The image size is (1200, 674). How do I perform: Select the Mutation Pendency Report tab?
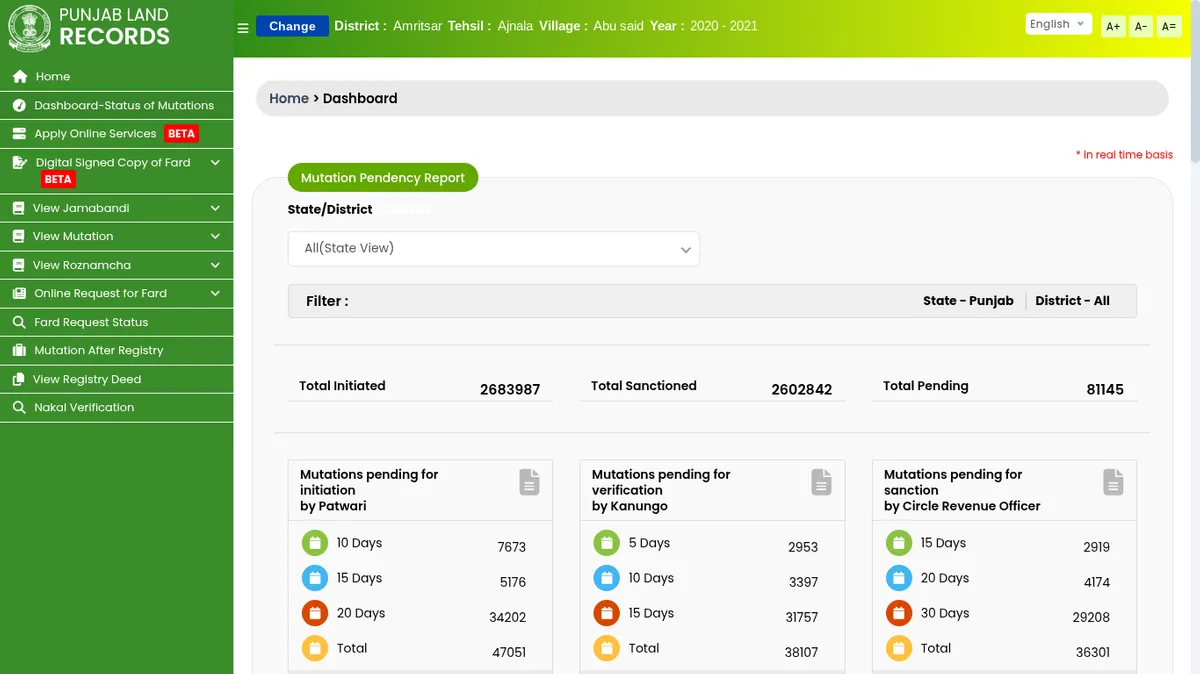tap(383, 178)
